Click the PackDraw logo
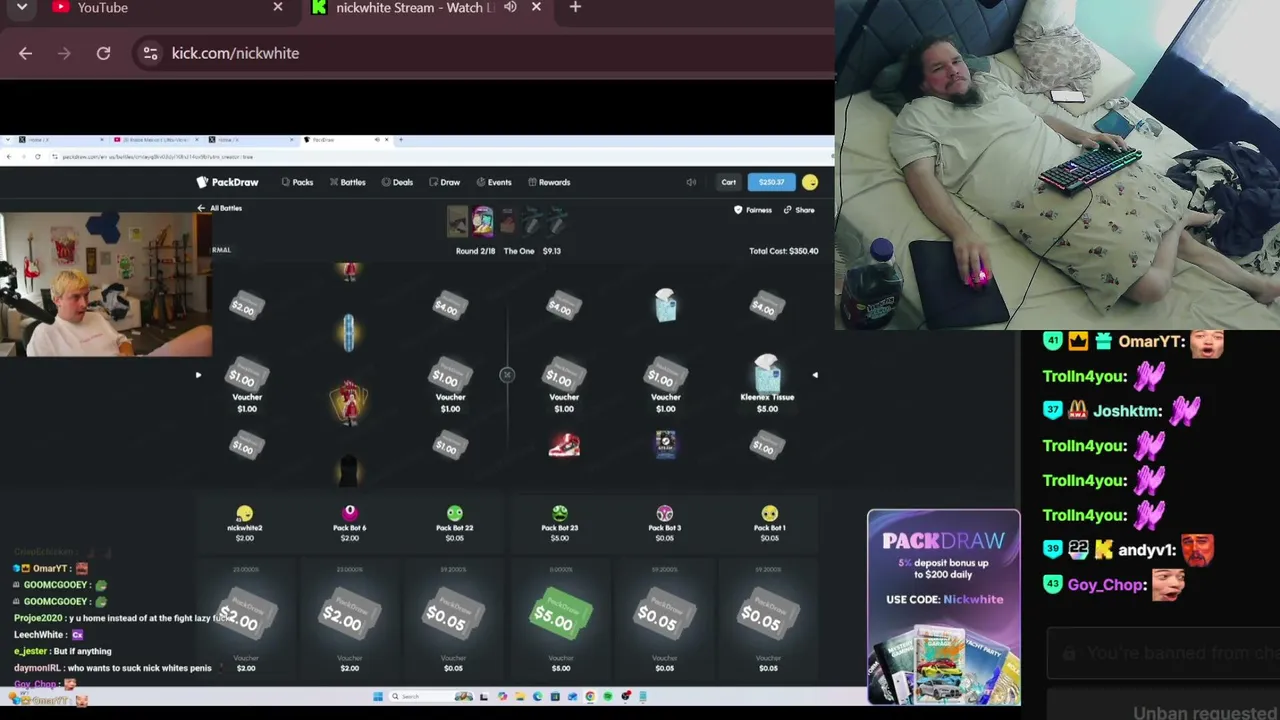This screenshot has width=1280, height=720. 228,182
